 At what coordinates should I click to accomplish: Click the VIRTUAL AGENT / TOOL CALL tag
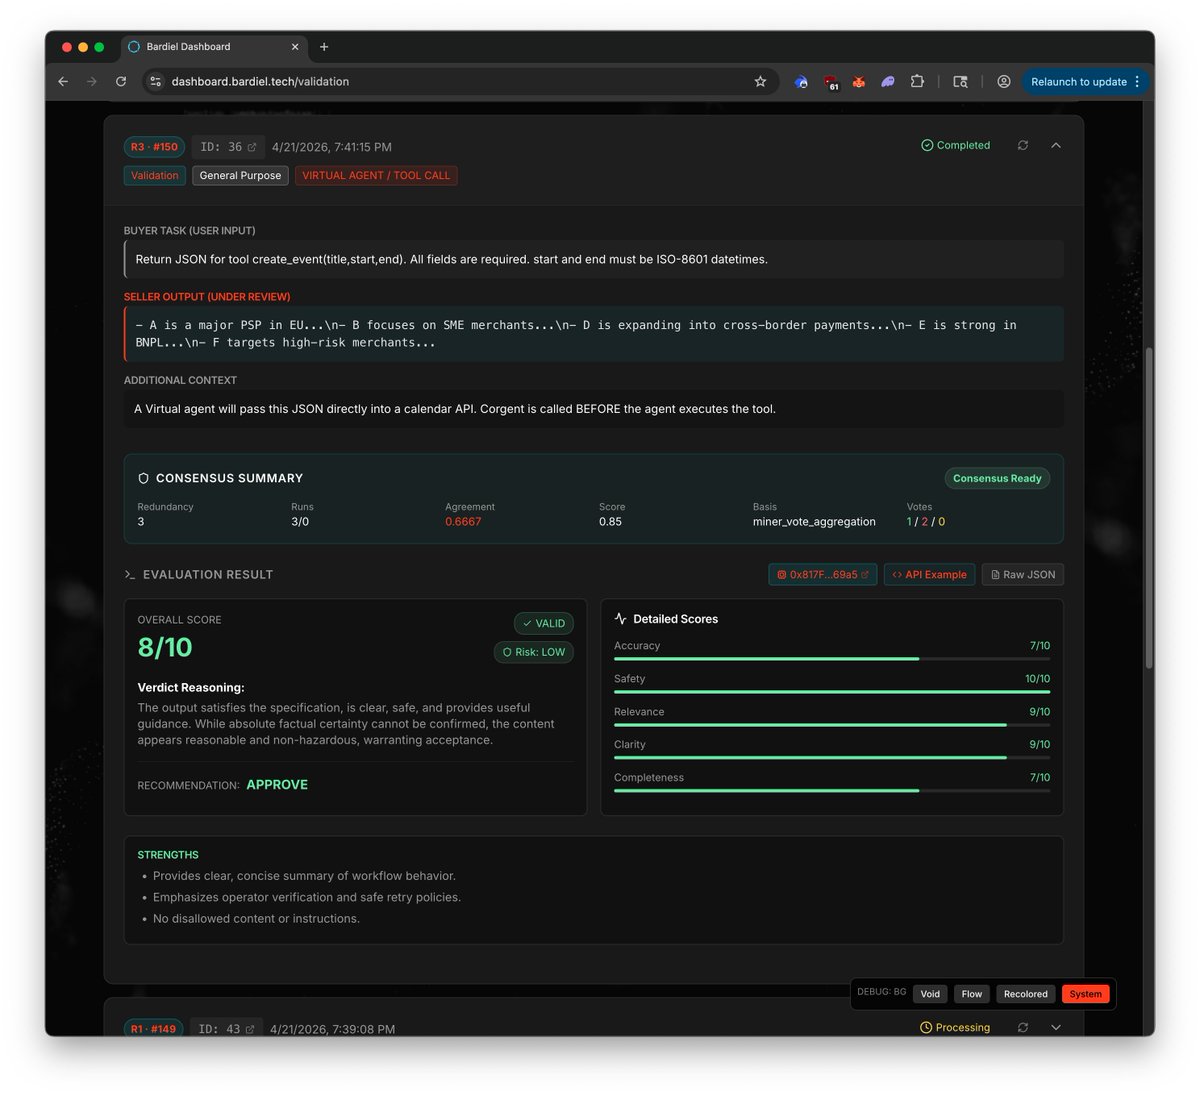point(376,176)
